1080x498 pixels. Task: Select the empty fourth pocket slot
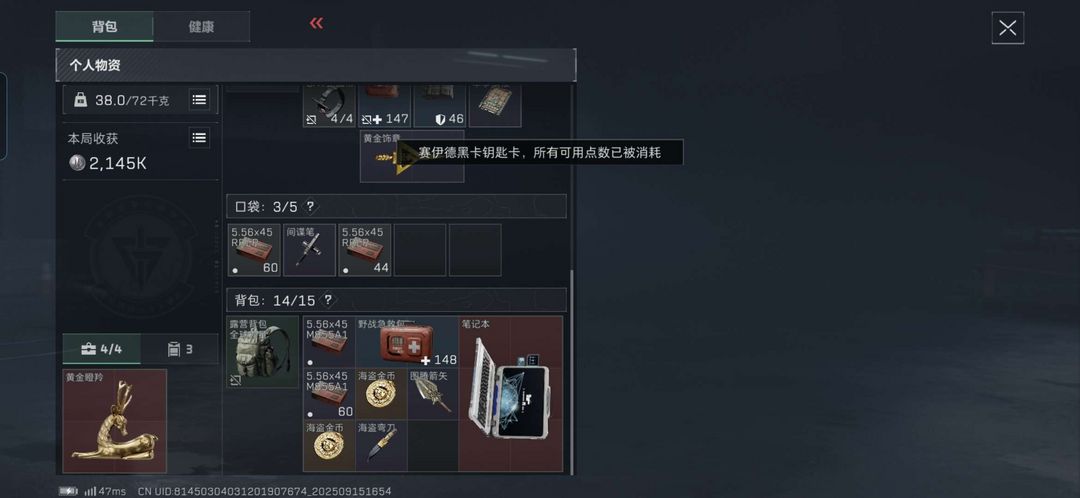(x=420, y=250)
